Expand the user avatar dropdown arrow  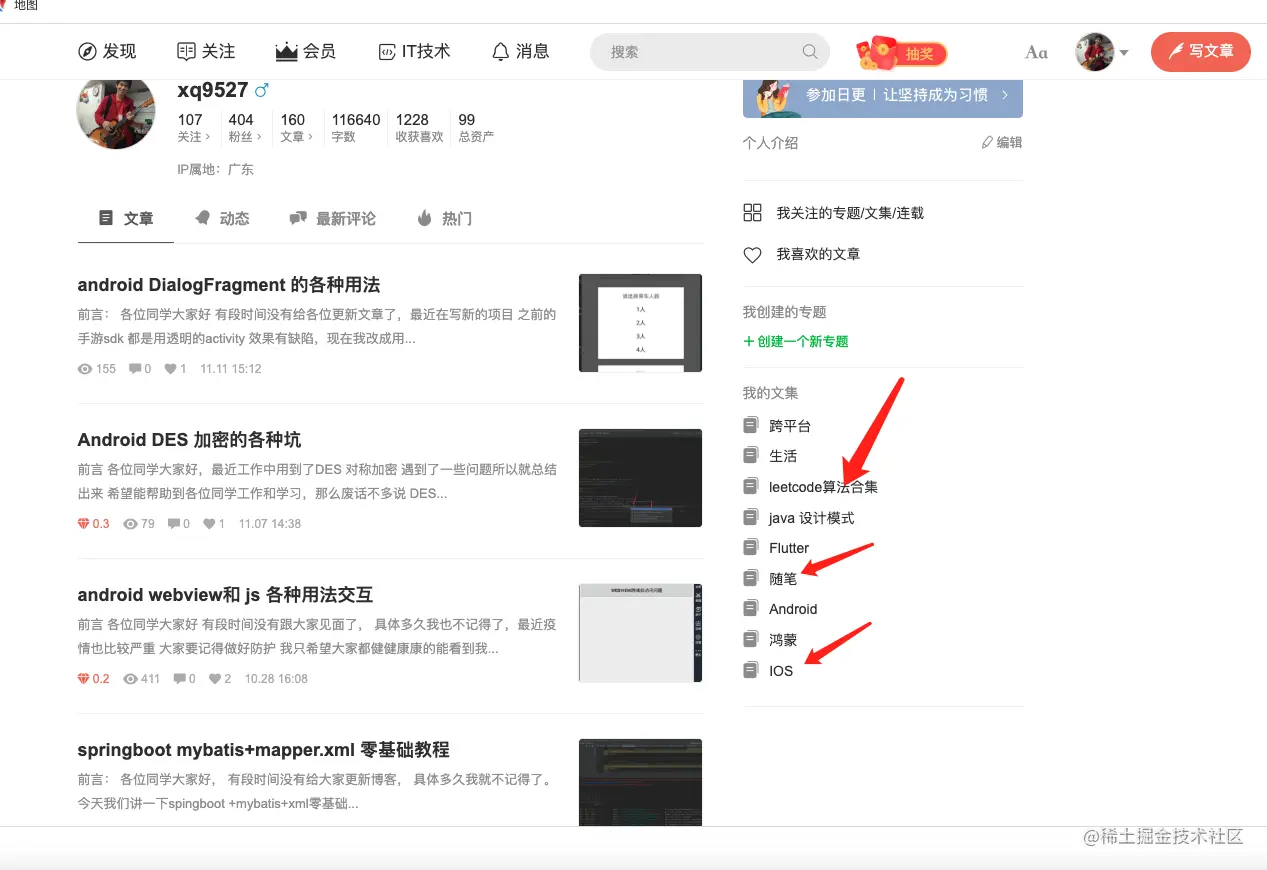tap(1124, 53)
